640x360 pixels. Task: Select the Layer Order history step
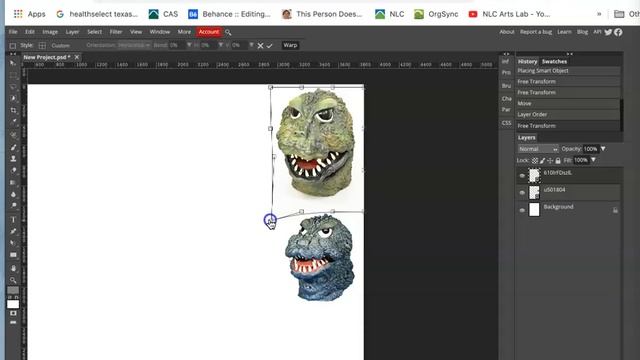[569, 115]
